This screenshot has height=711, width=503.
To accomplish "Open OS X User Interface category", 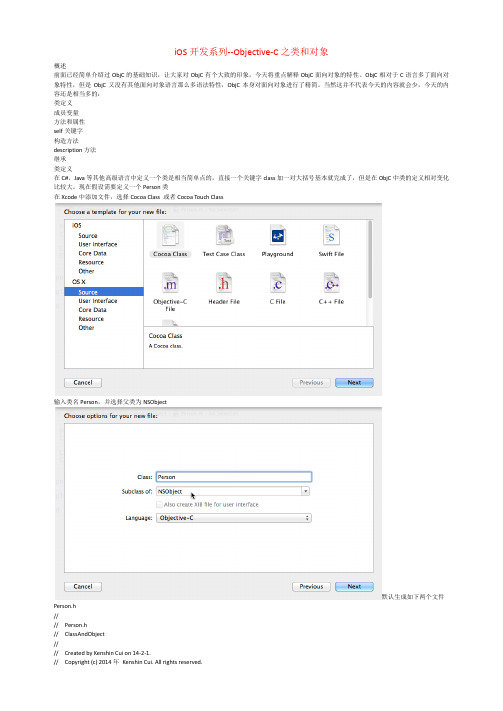I will click(x=98, y=301).
